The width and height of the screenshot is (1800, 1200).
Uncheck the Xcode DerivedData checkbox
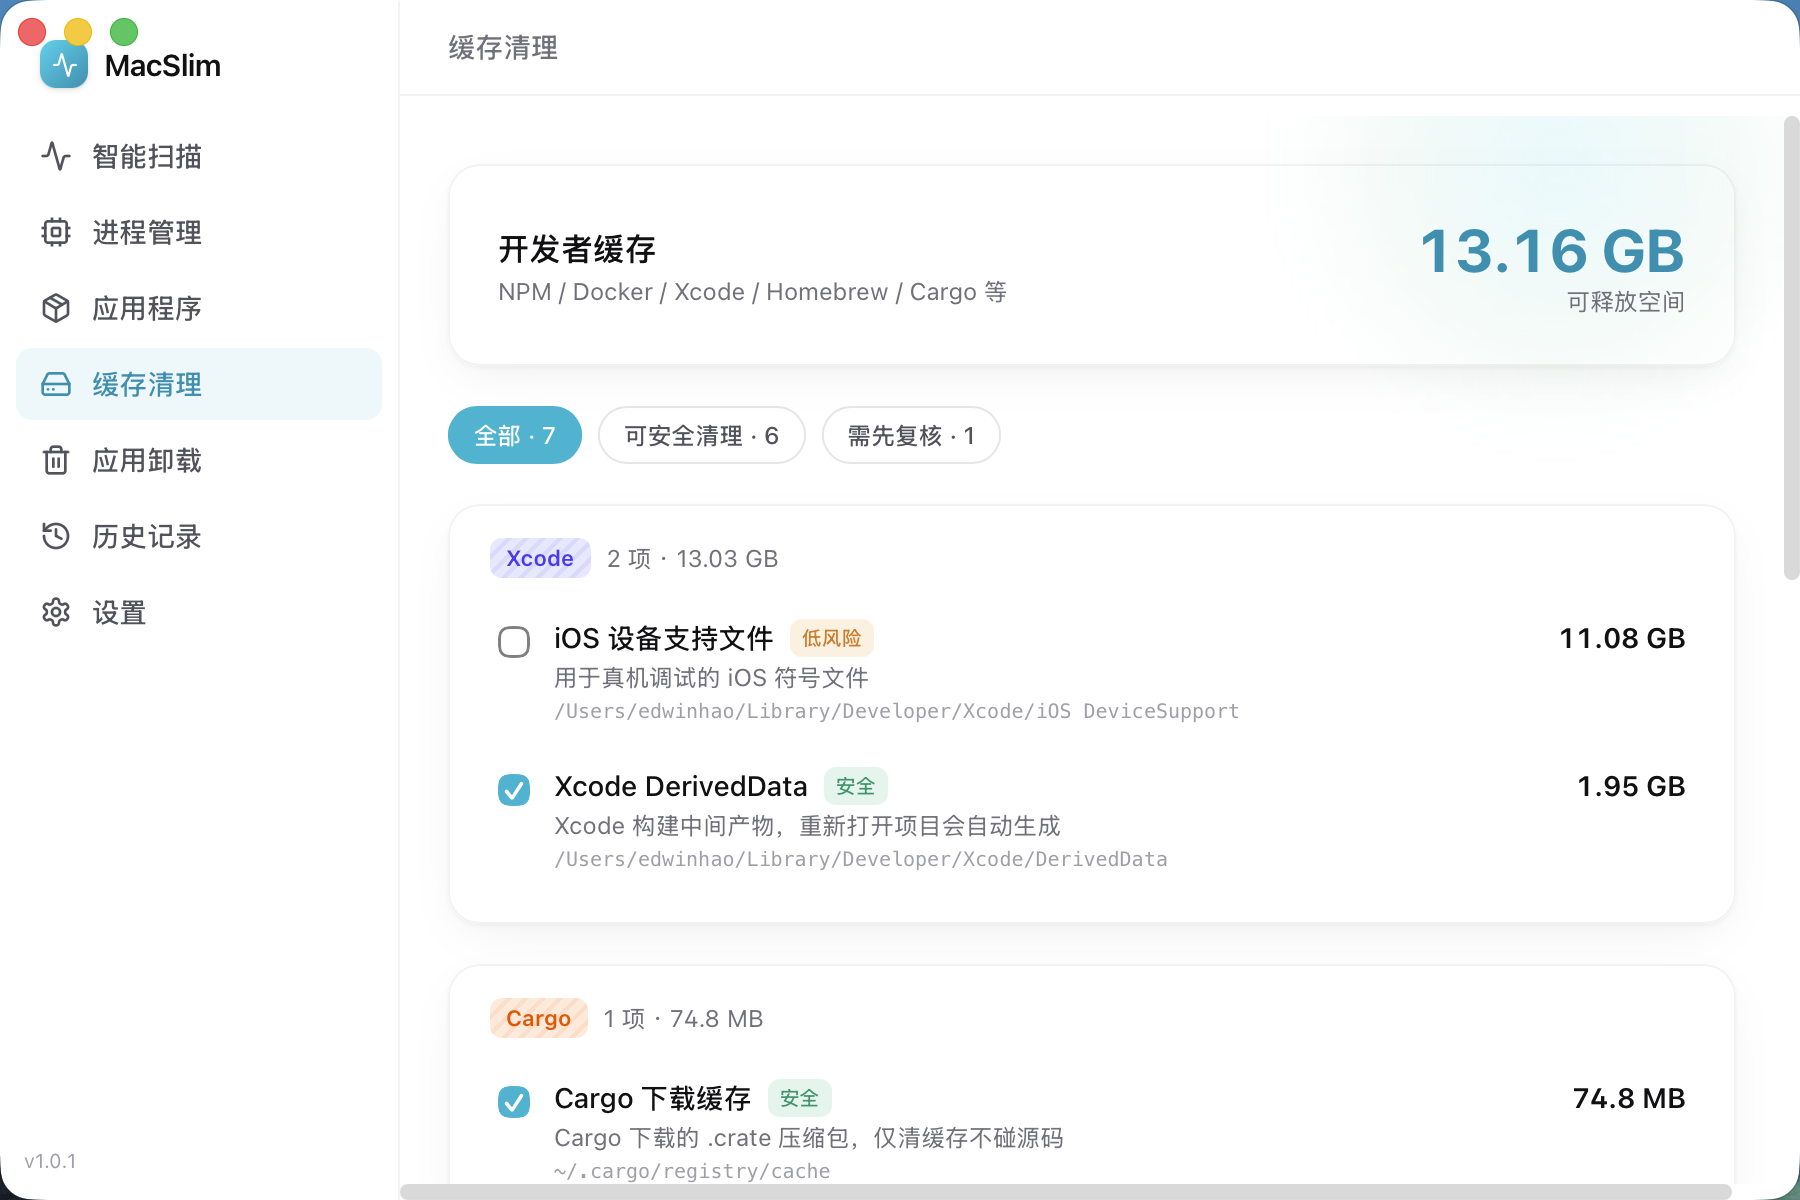pos(514,790)
